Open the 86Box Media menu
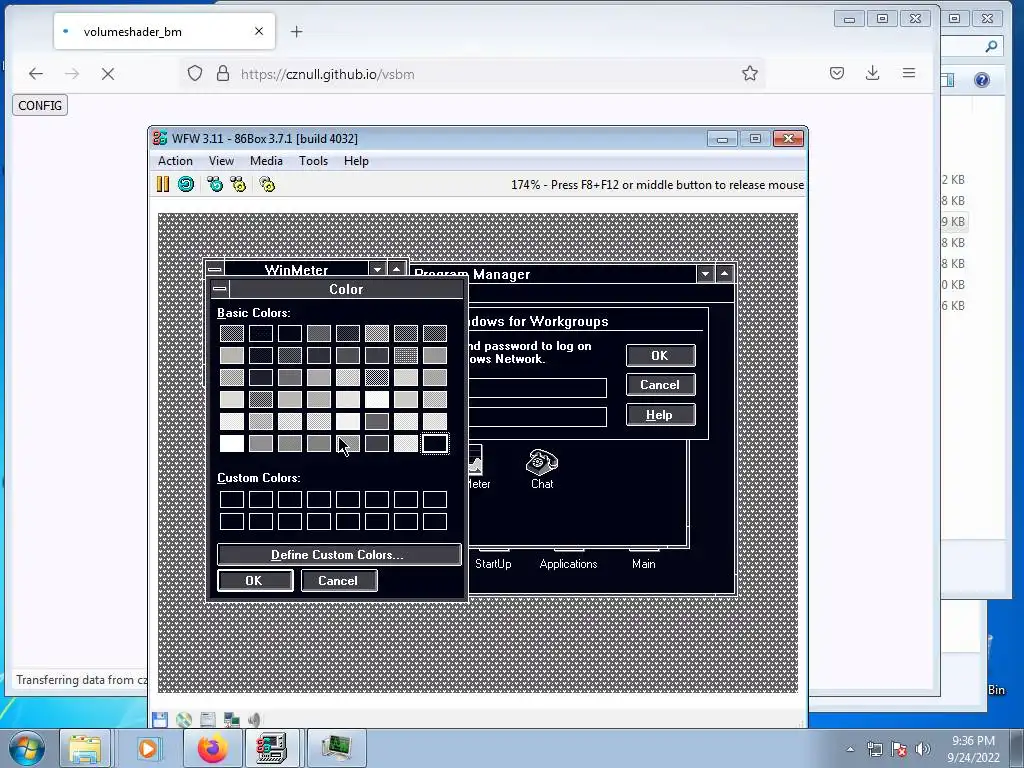The image size is (1024, 768). point(266,161)
